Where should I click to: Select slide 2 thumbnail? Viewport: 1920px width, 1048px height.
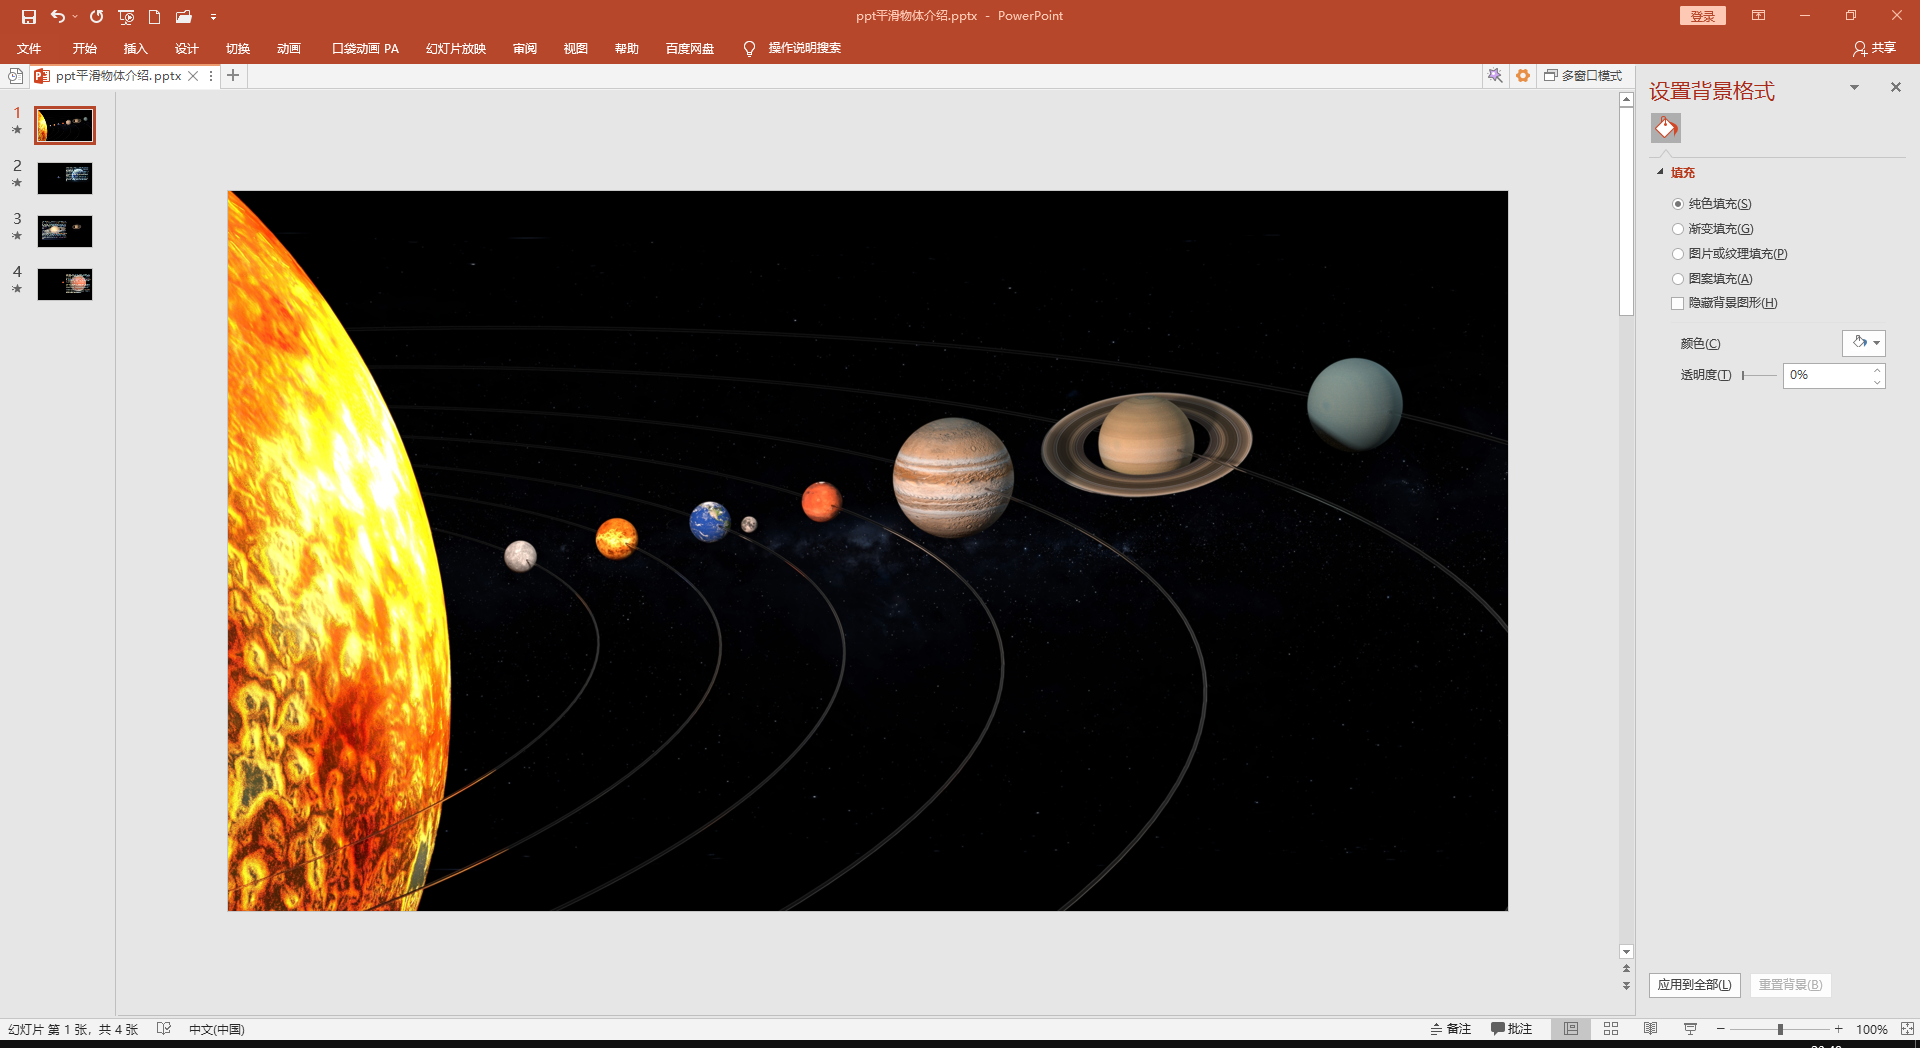pos(65,179)
